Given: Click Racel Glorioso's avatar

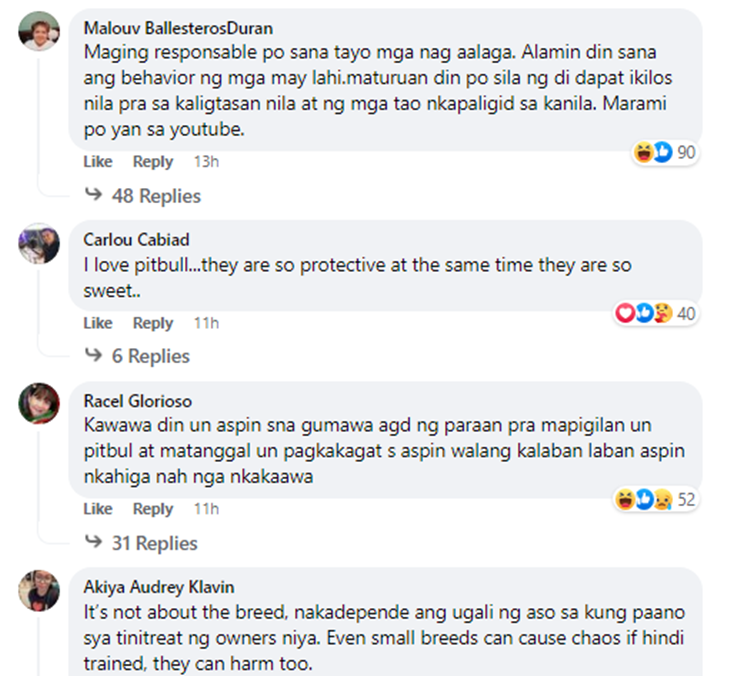Looking at the screenshot, I should 39,403.
